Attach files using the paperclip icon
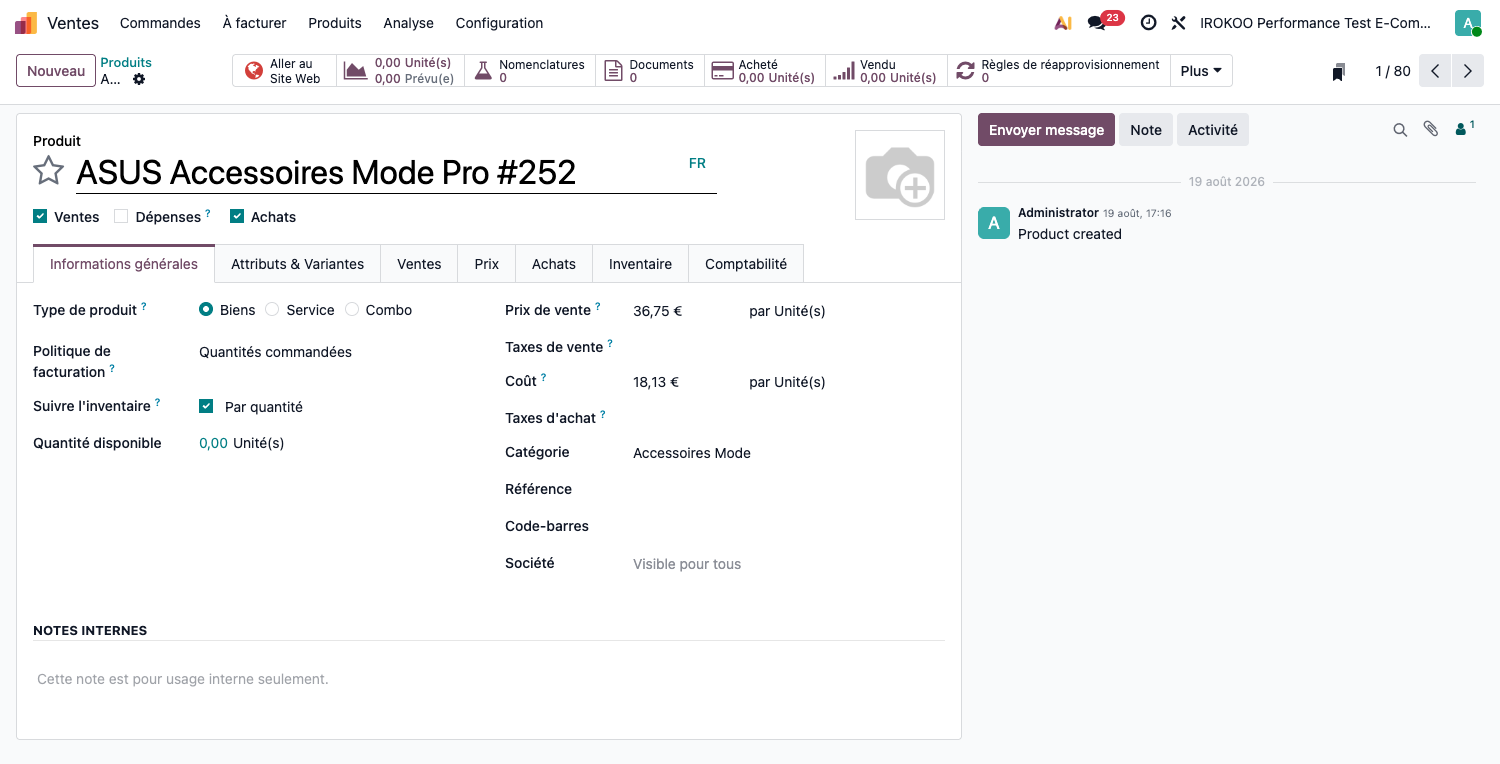 (1431, 129)
